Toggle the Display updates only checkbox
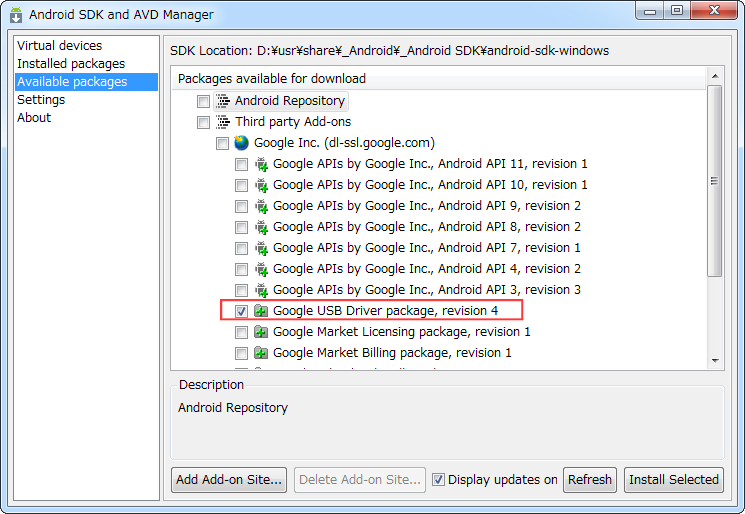Viewport: 745px width, 514px height. pyautogui.click(x=439, y=480)
